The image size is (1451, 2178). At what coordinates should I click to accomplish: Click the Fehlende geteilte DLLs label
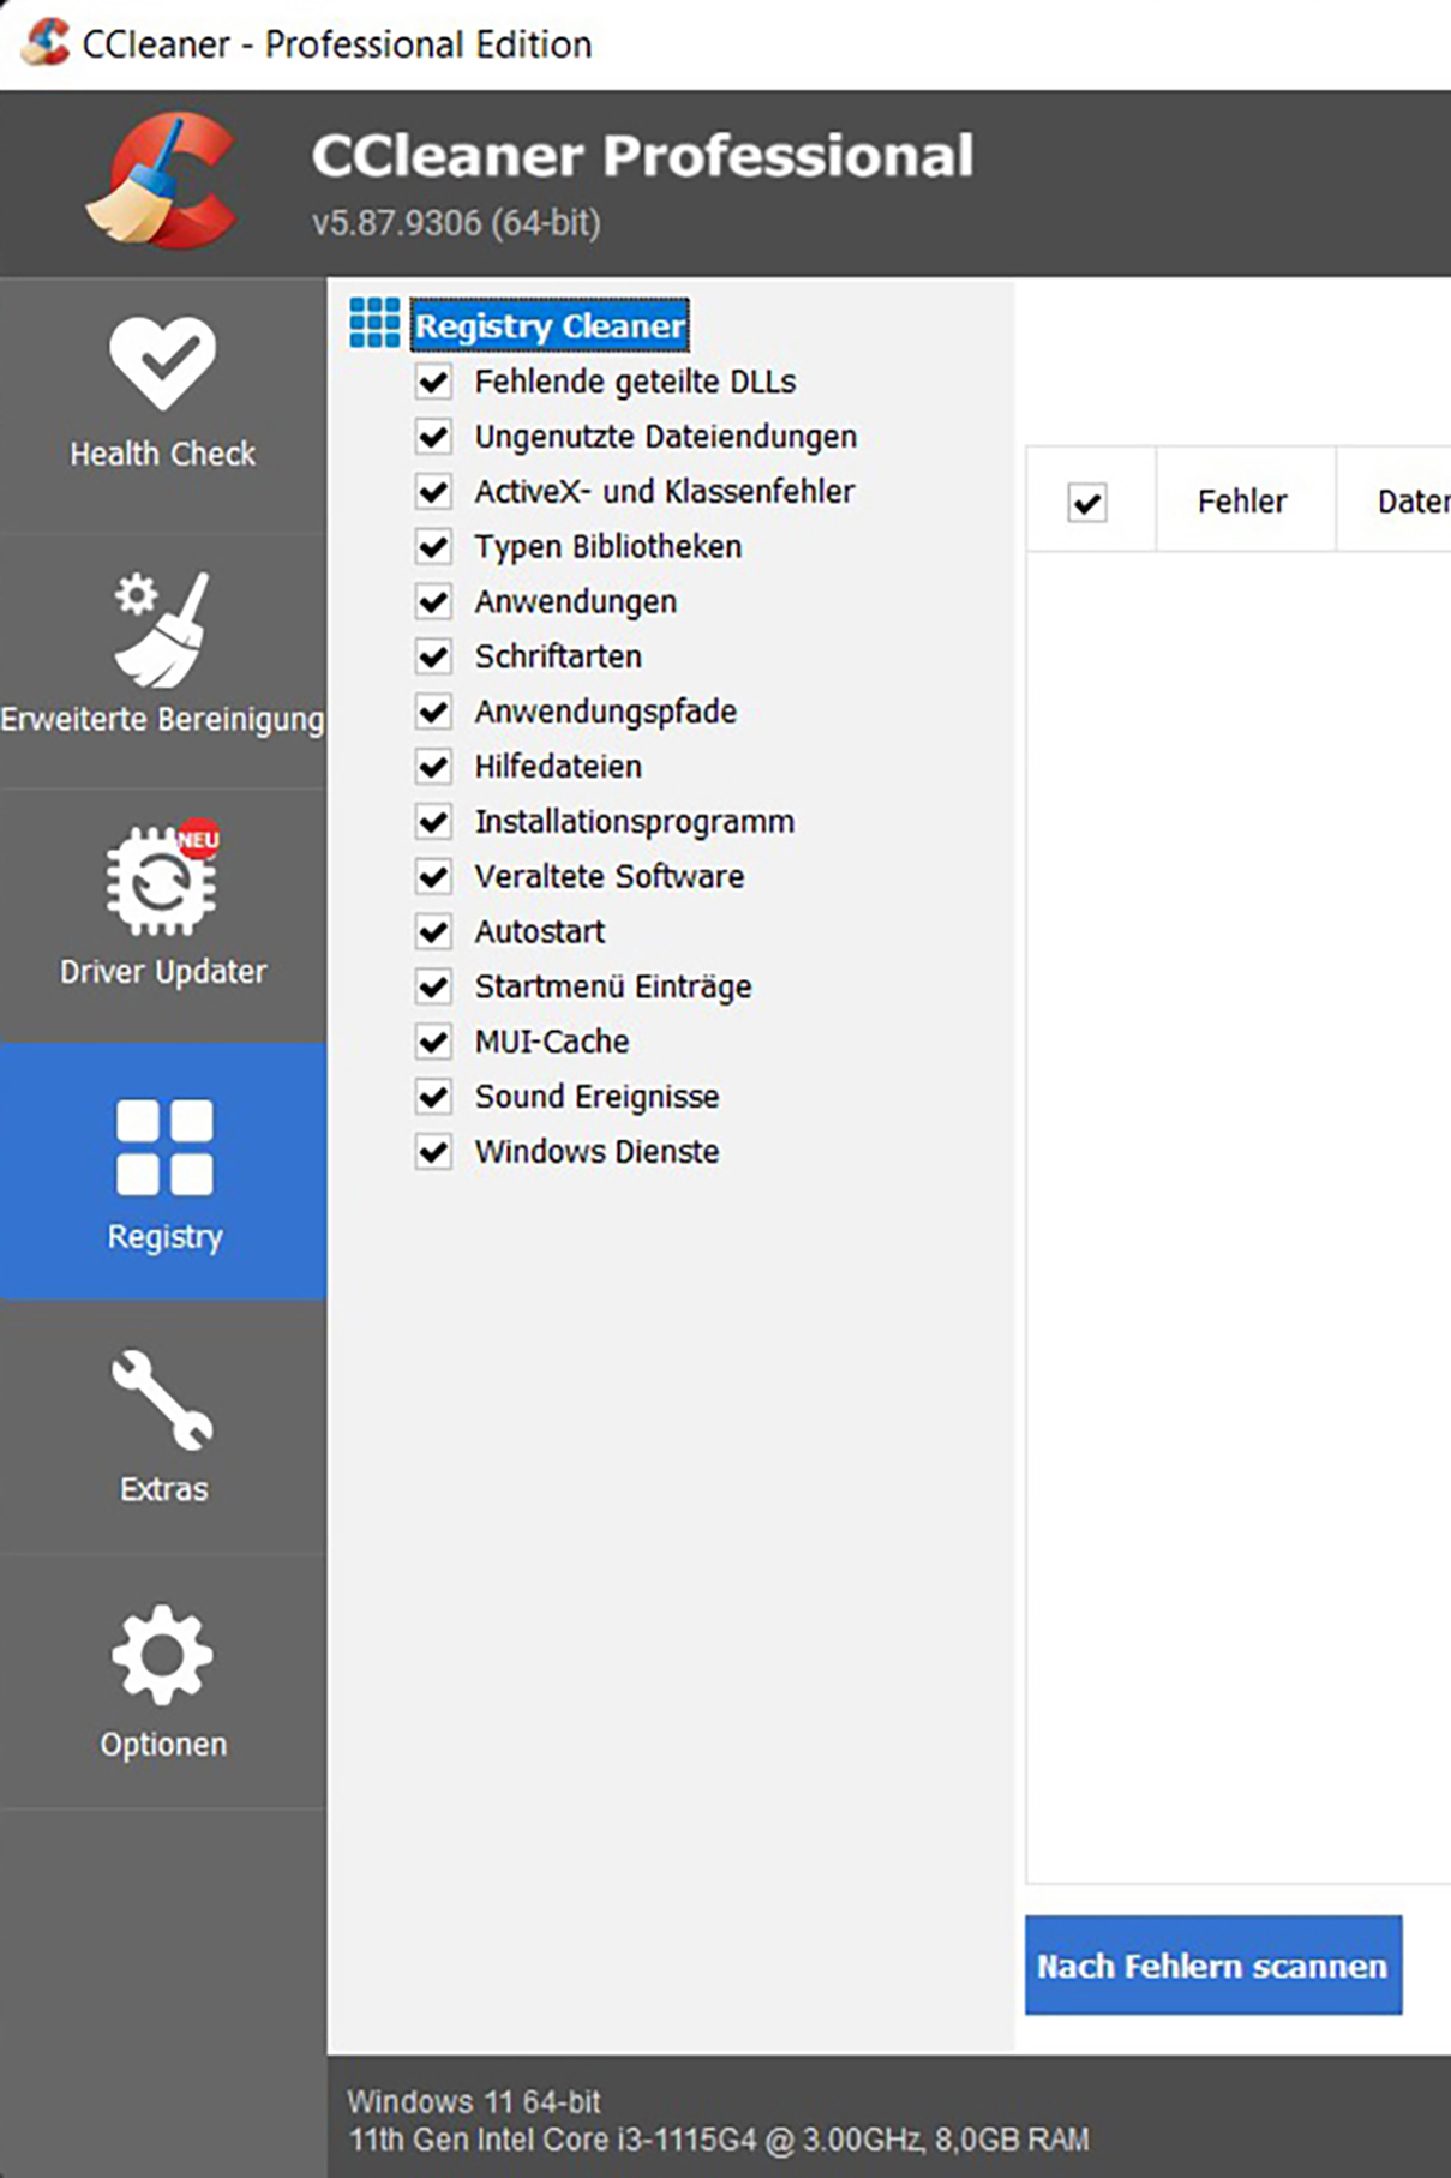point(635,381)
